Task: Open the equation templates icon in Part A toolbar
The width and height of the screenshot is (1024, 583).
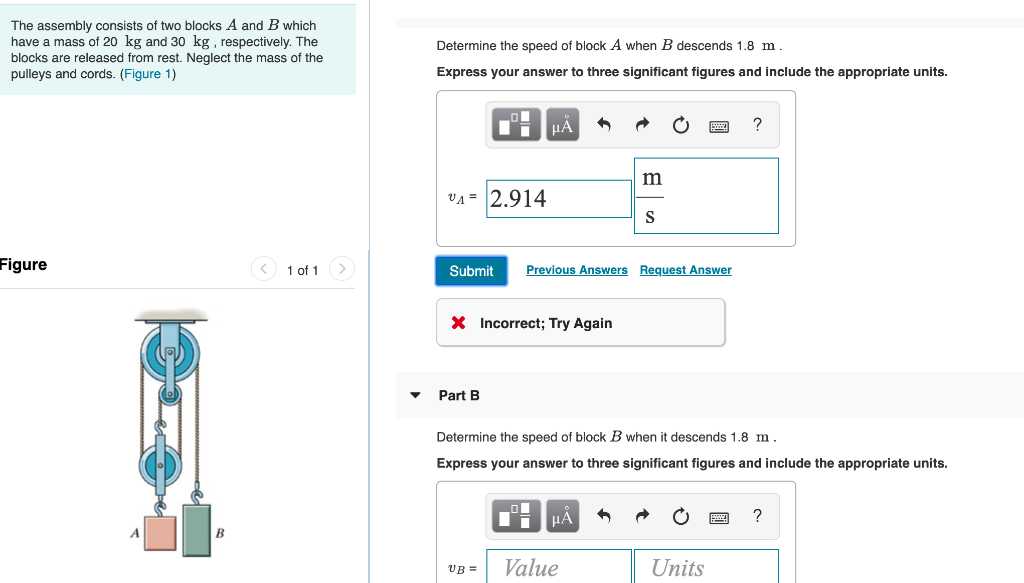Action: (516, 124)
